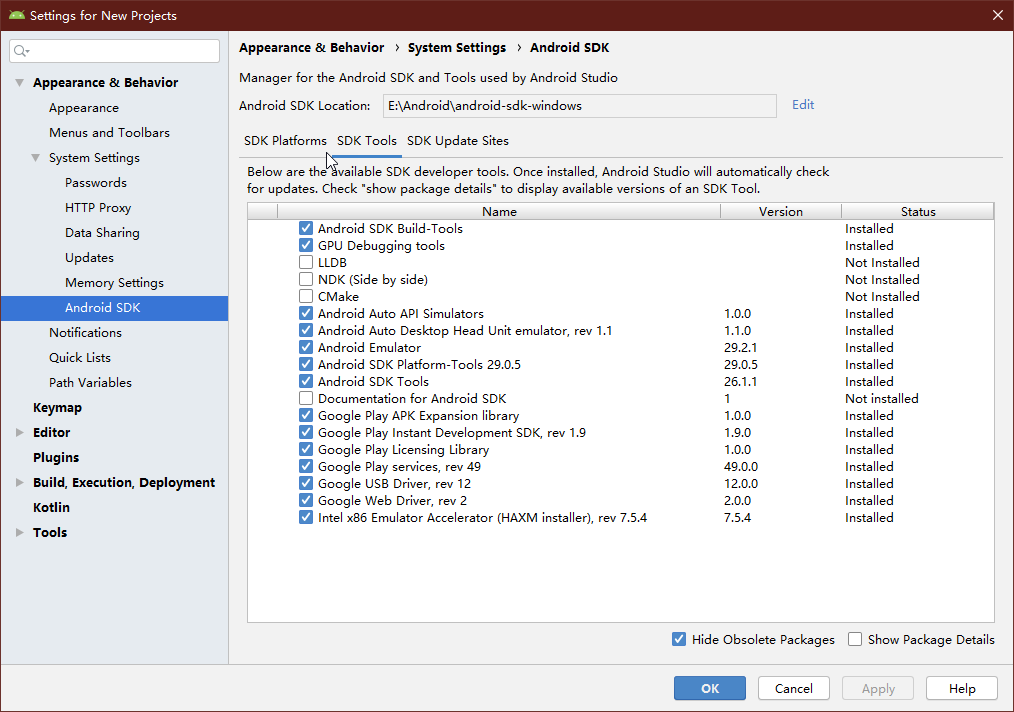Click Edit link for SDK location
Viewport: 1014px width, 712px height.
tap(803, 105)
